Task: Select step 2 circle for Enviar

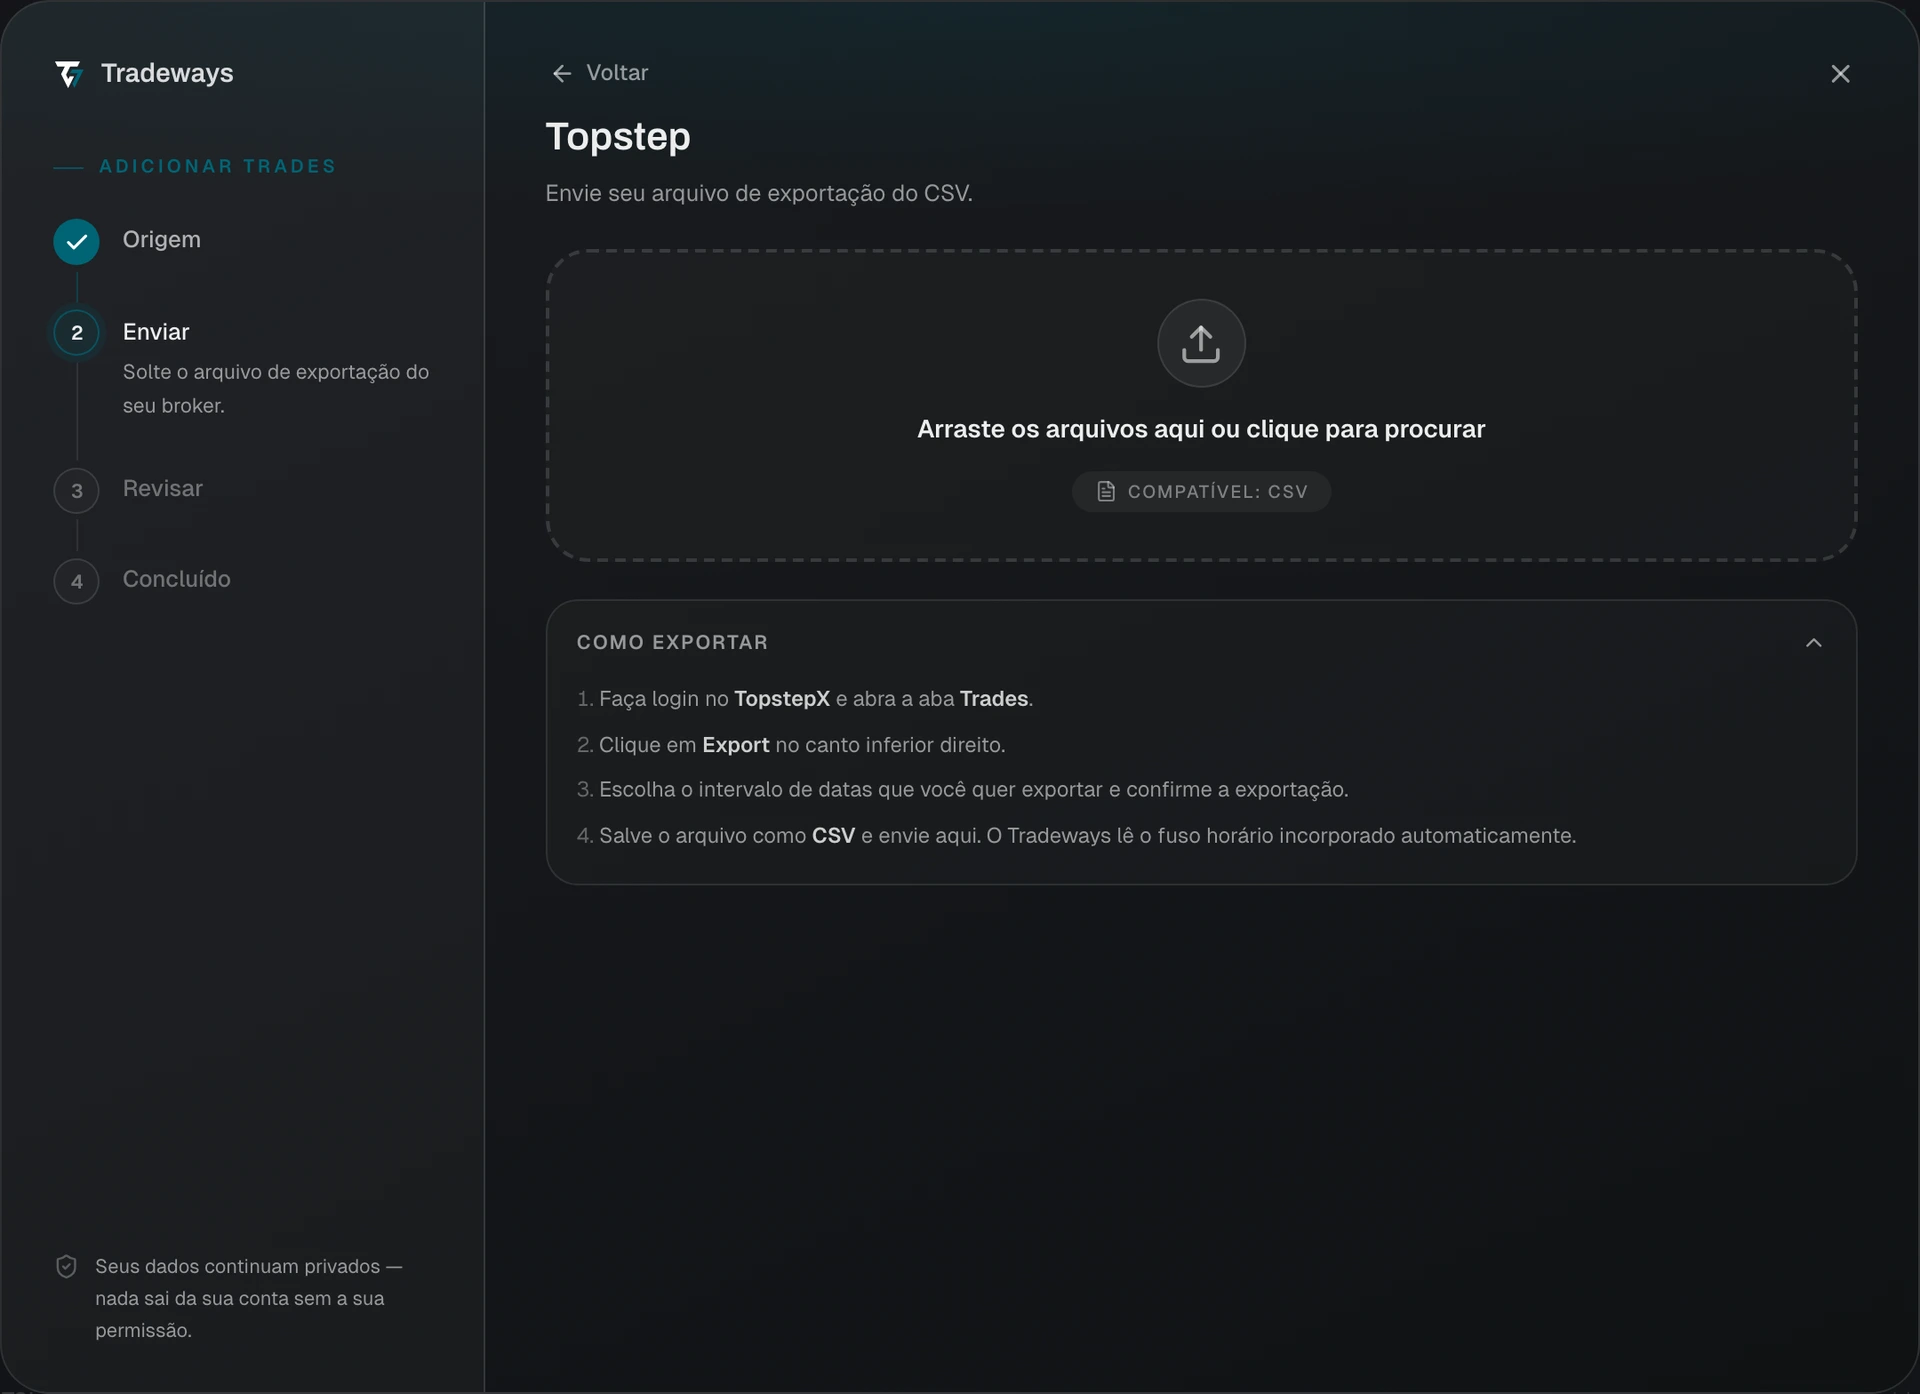Action: coord(77,333)
